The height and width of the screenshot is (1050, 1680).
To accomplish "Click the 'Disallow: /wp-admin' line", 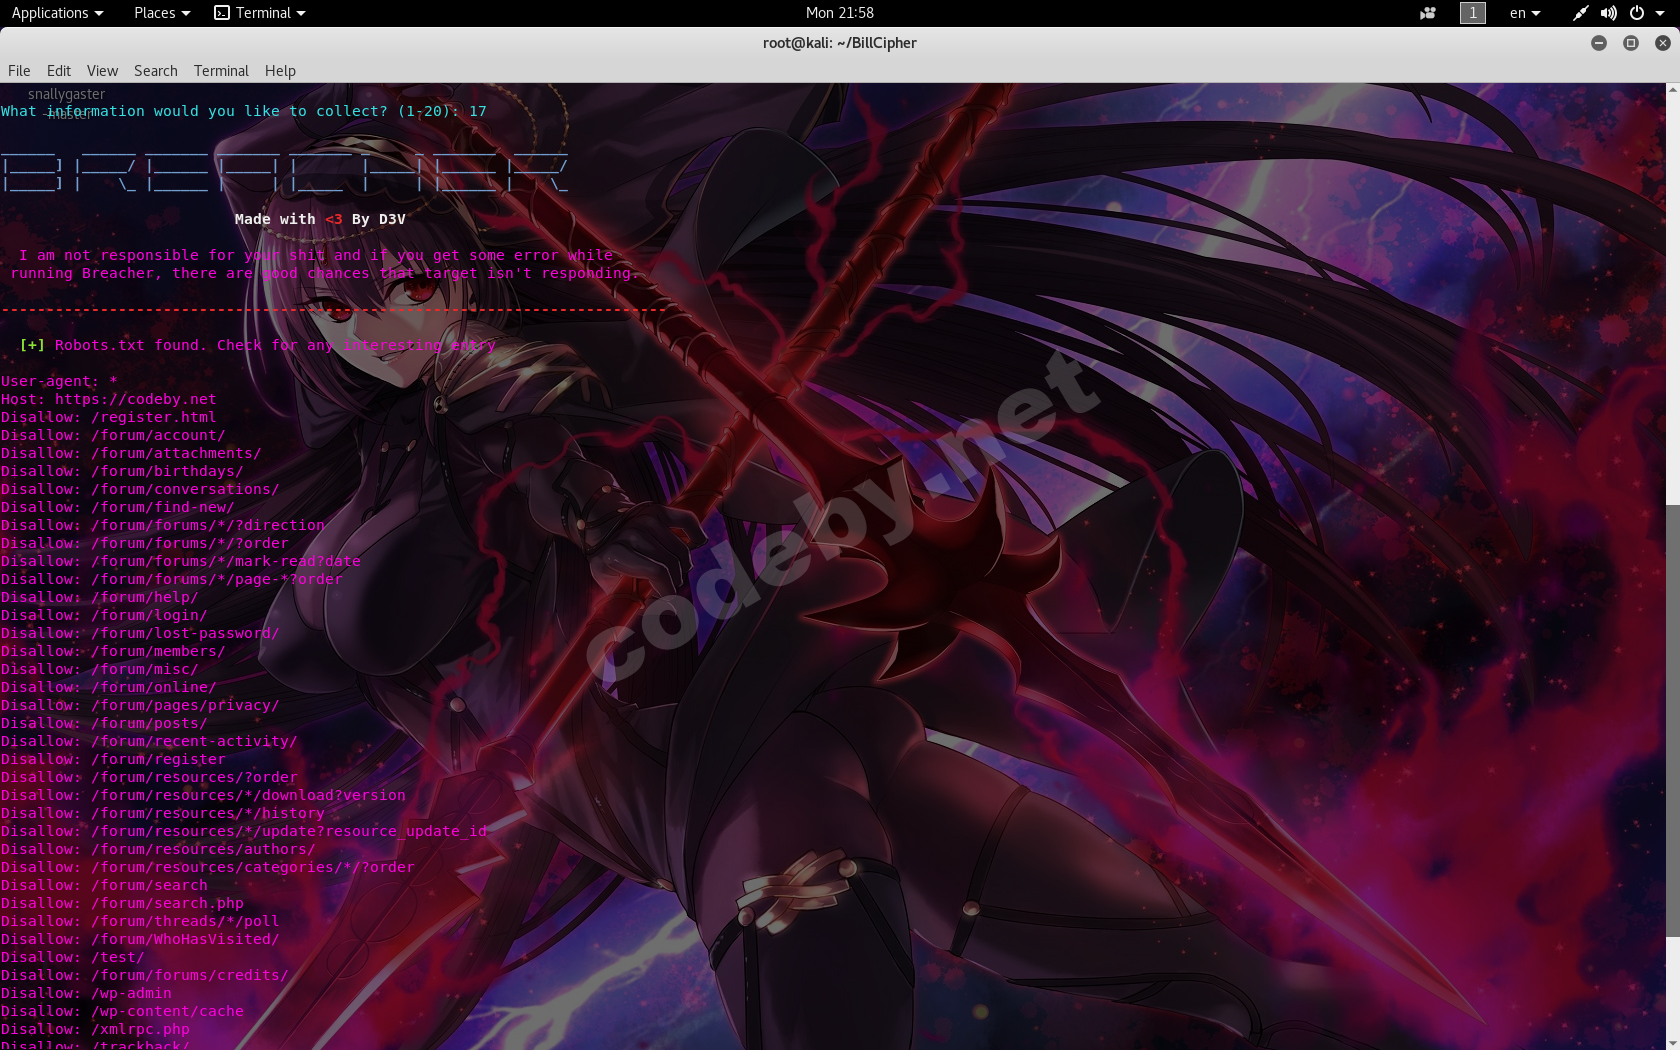I will click(86, 993).
